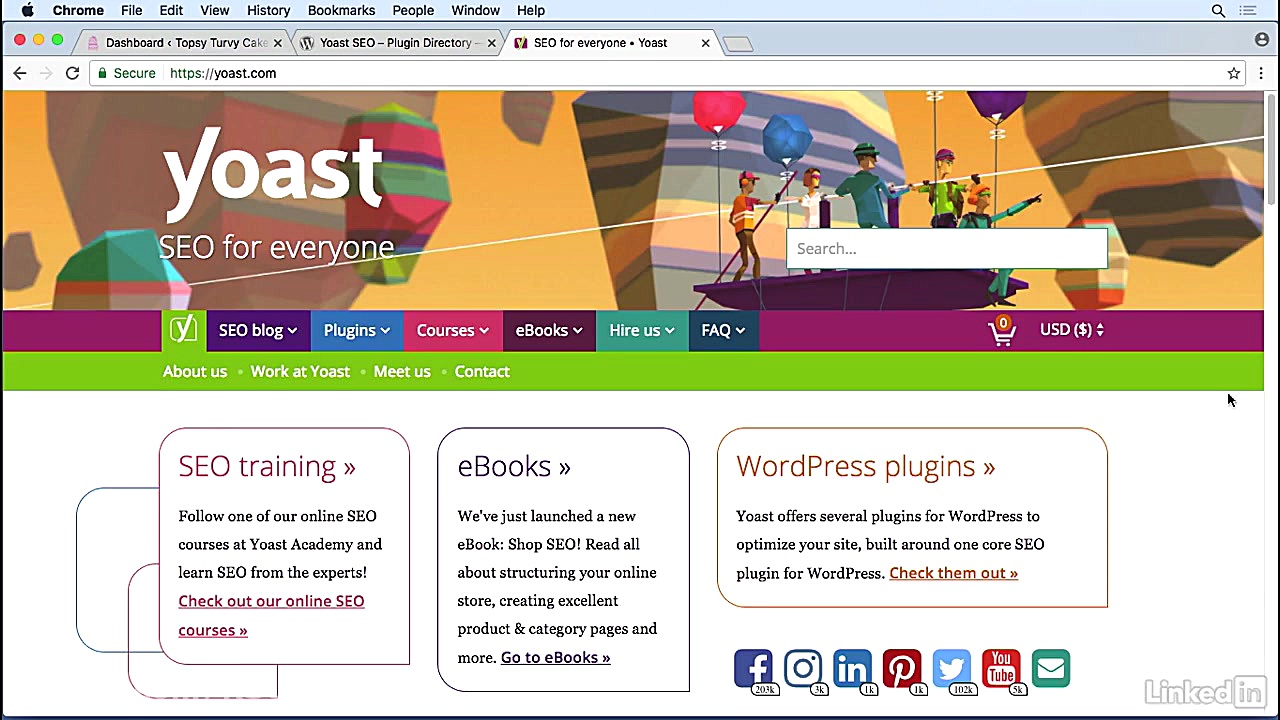Open the File menu
1280x720 pixels.
pyautogui.click(x=132, y=10)
